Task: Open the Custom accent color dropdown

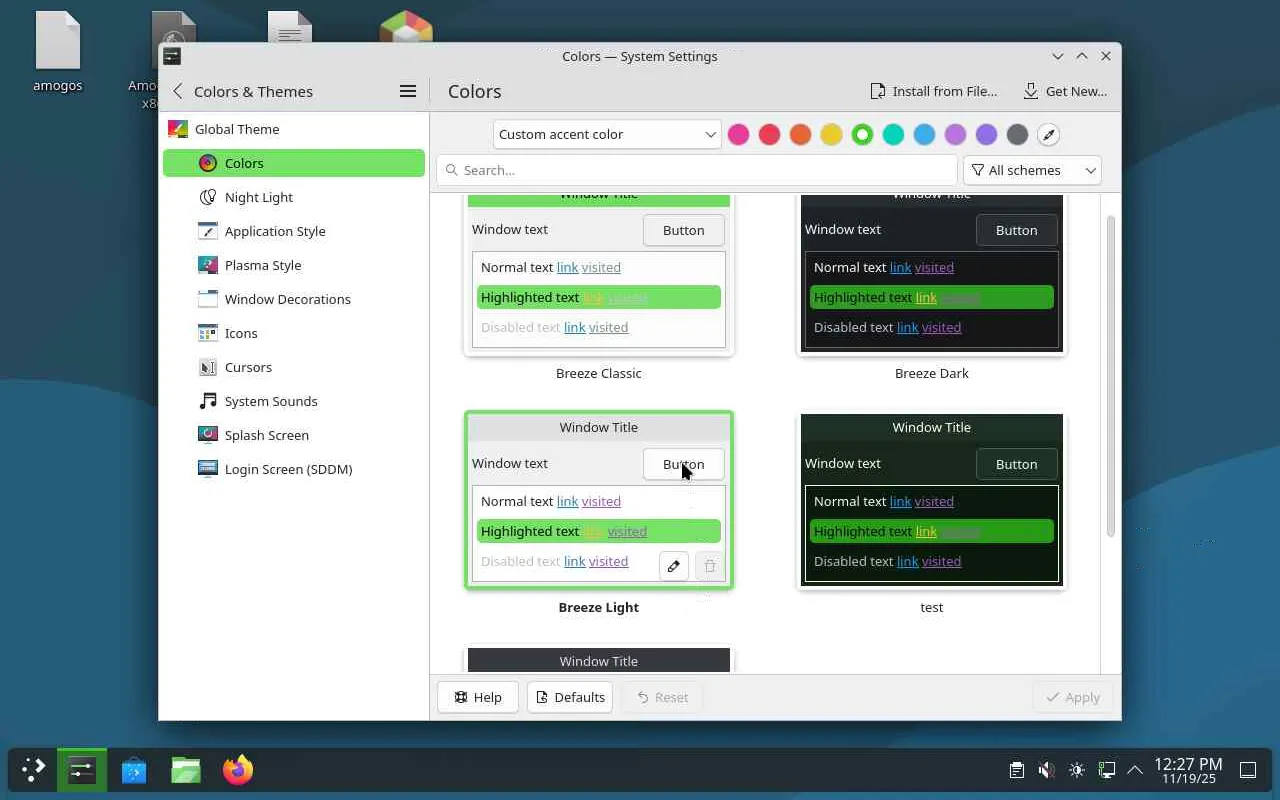Action: (607, 134)
